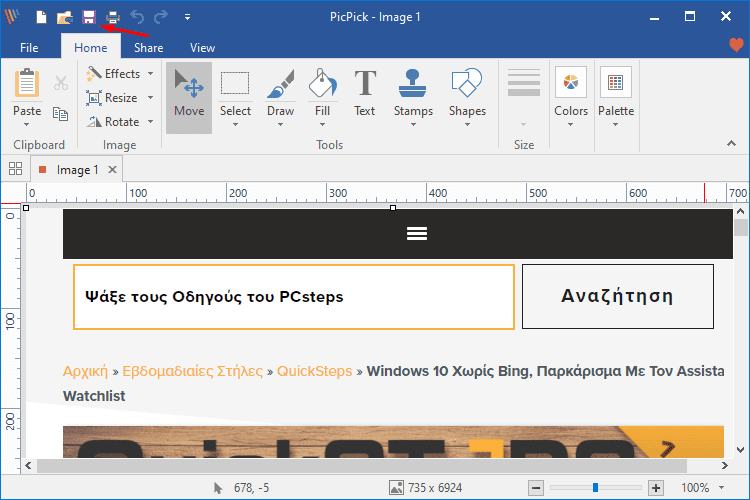Open the Colors picker
750x500 pixels.
(x=571, y=83)
